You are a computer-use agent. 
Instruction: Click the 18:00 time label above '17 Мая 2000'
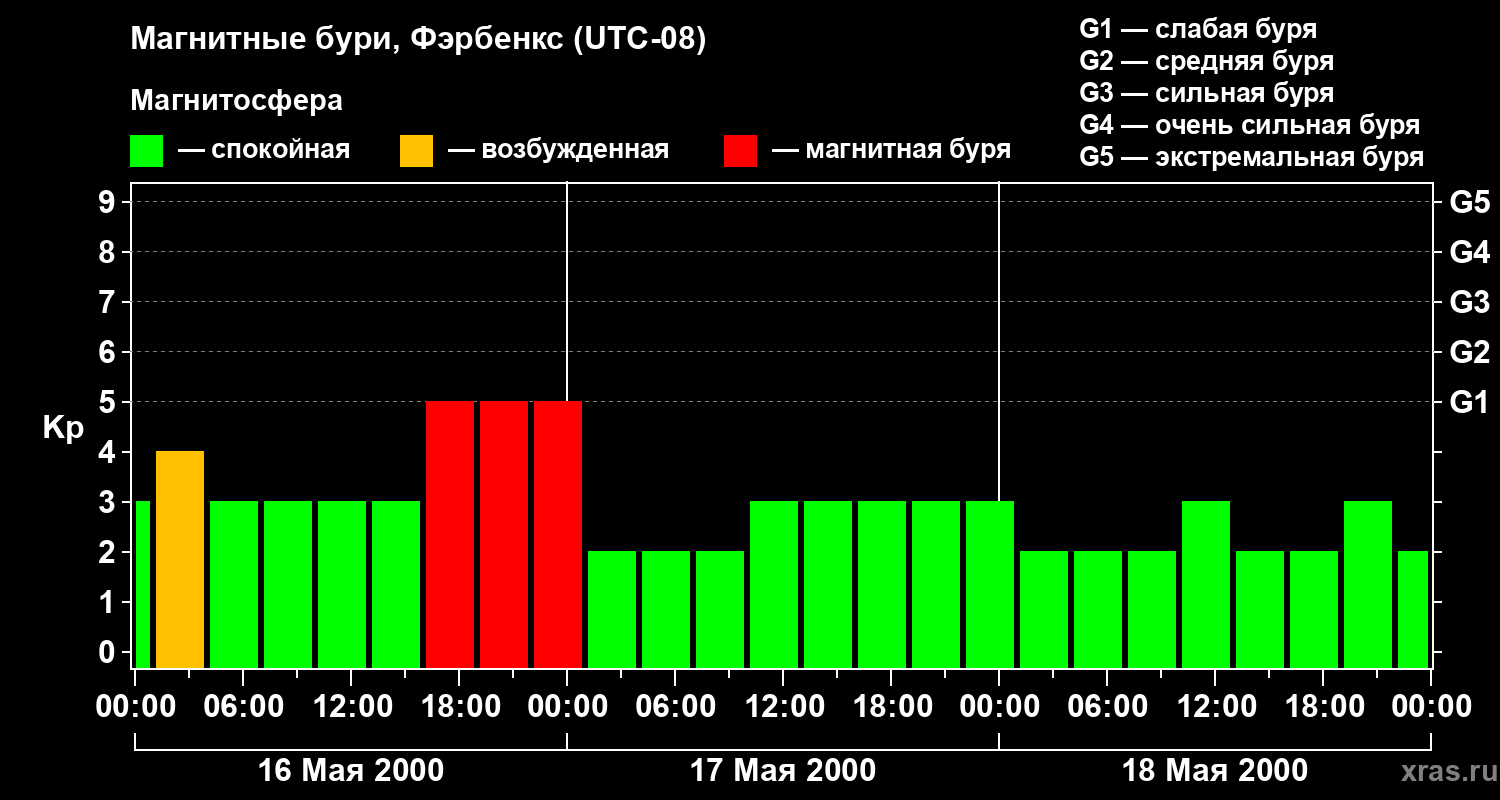pos(891,707)
